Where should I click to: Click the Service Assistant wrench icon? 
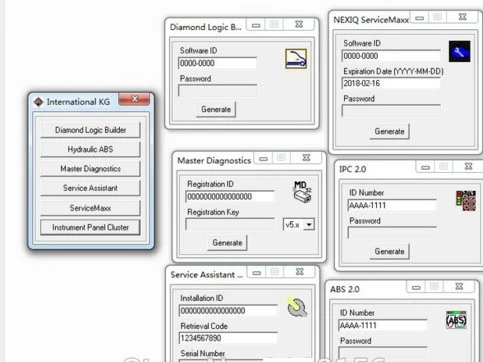pyautogui.click(x=297, y=307)
